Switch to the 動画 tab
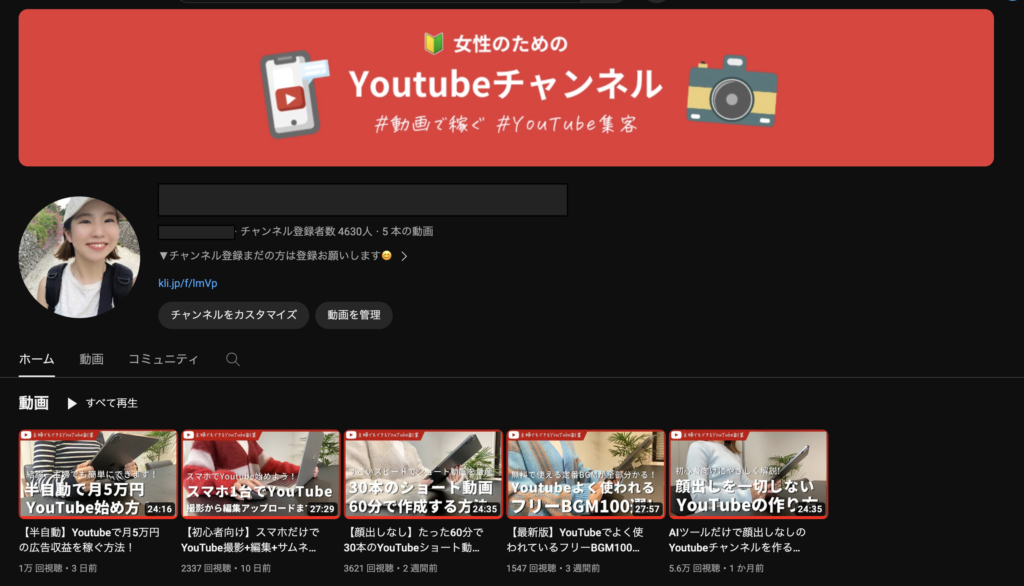 91,359
